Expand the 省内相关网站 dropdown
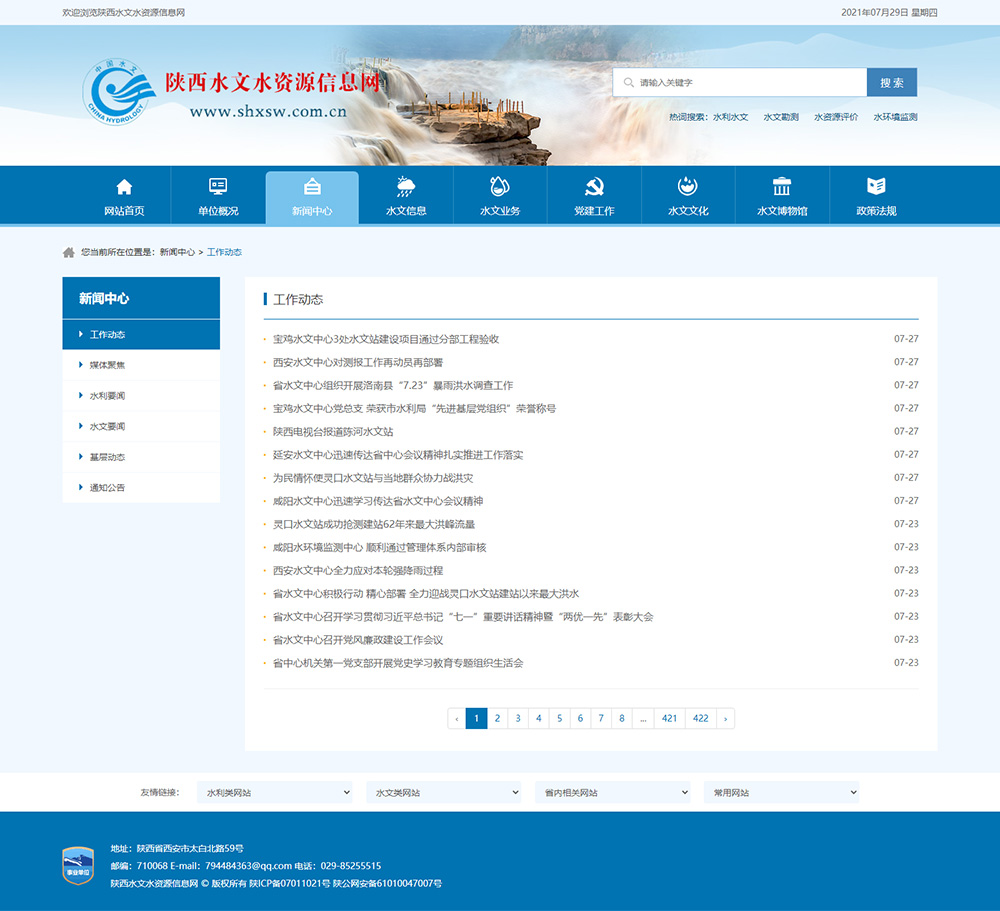Image resolution: width=1000 pixels, height=911 pixels. [x=613, y=792]
